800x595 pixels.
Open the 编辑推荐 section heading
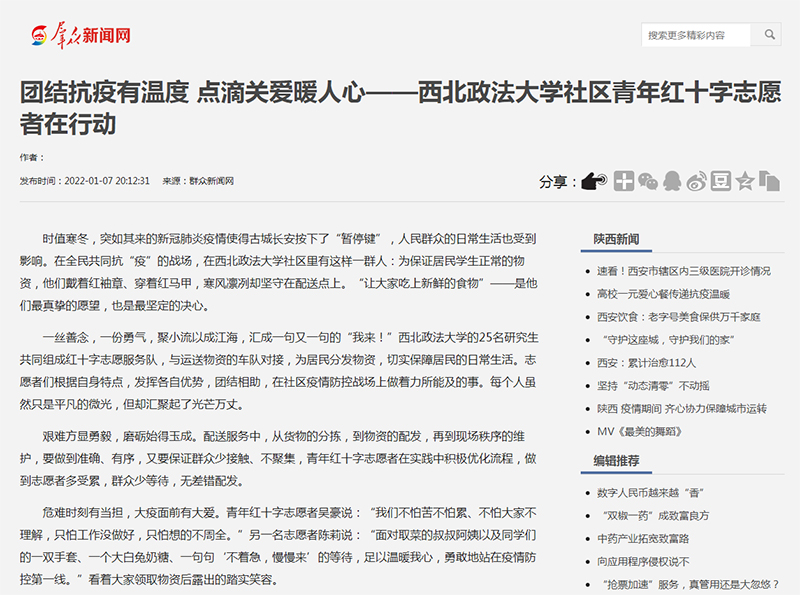coord(616,461)
